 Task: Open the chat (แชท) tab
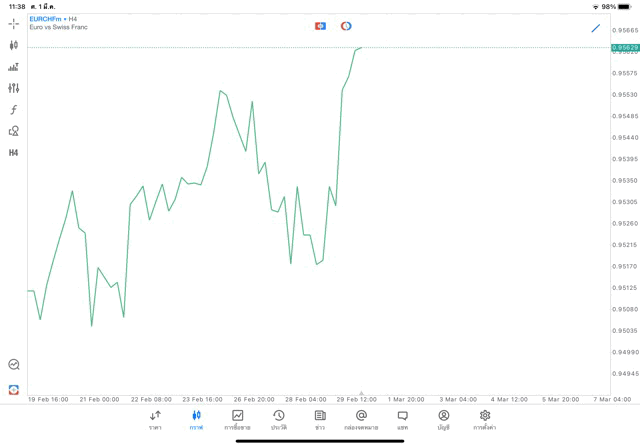402,419
